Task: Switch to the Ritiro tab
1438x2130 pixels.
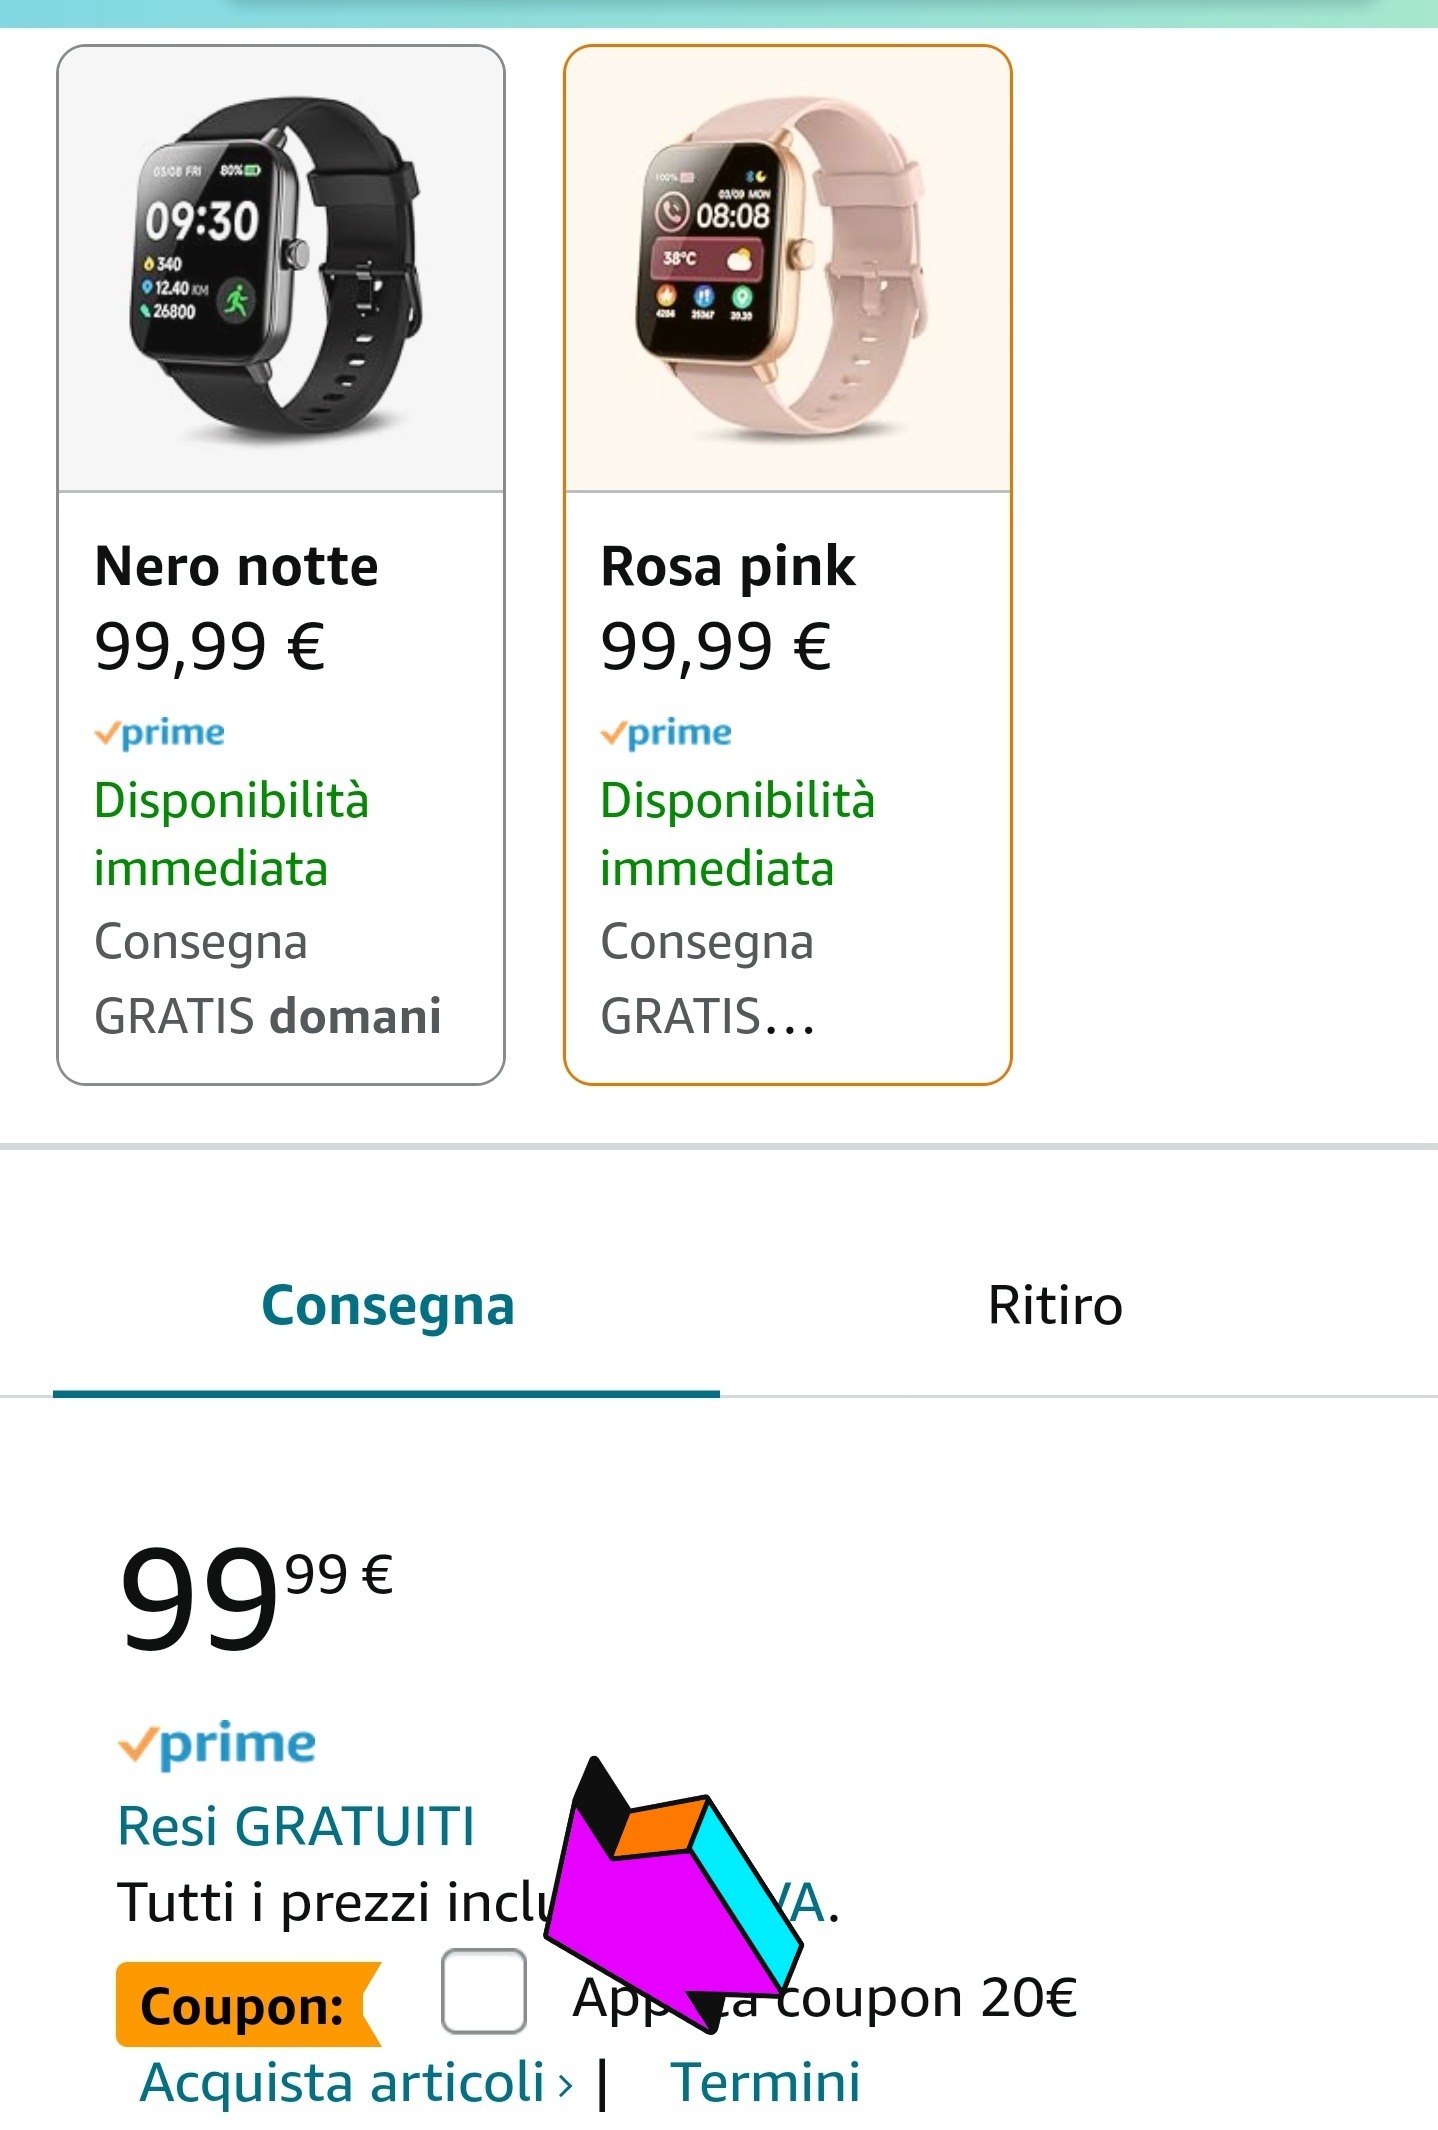Action: 1055,1305
